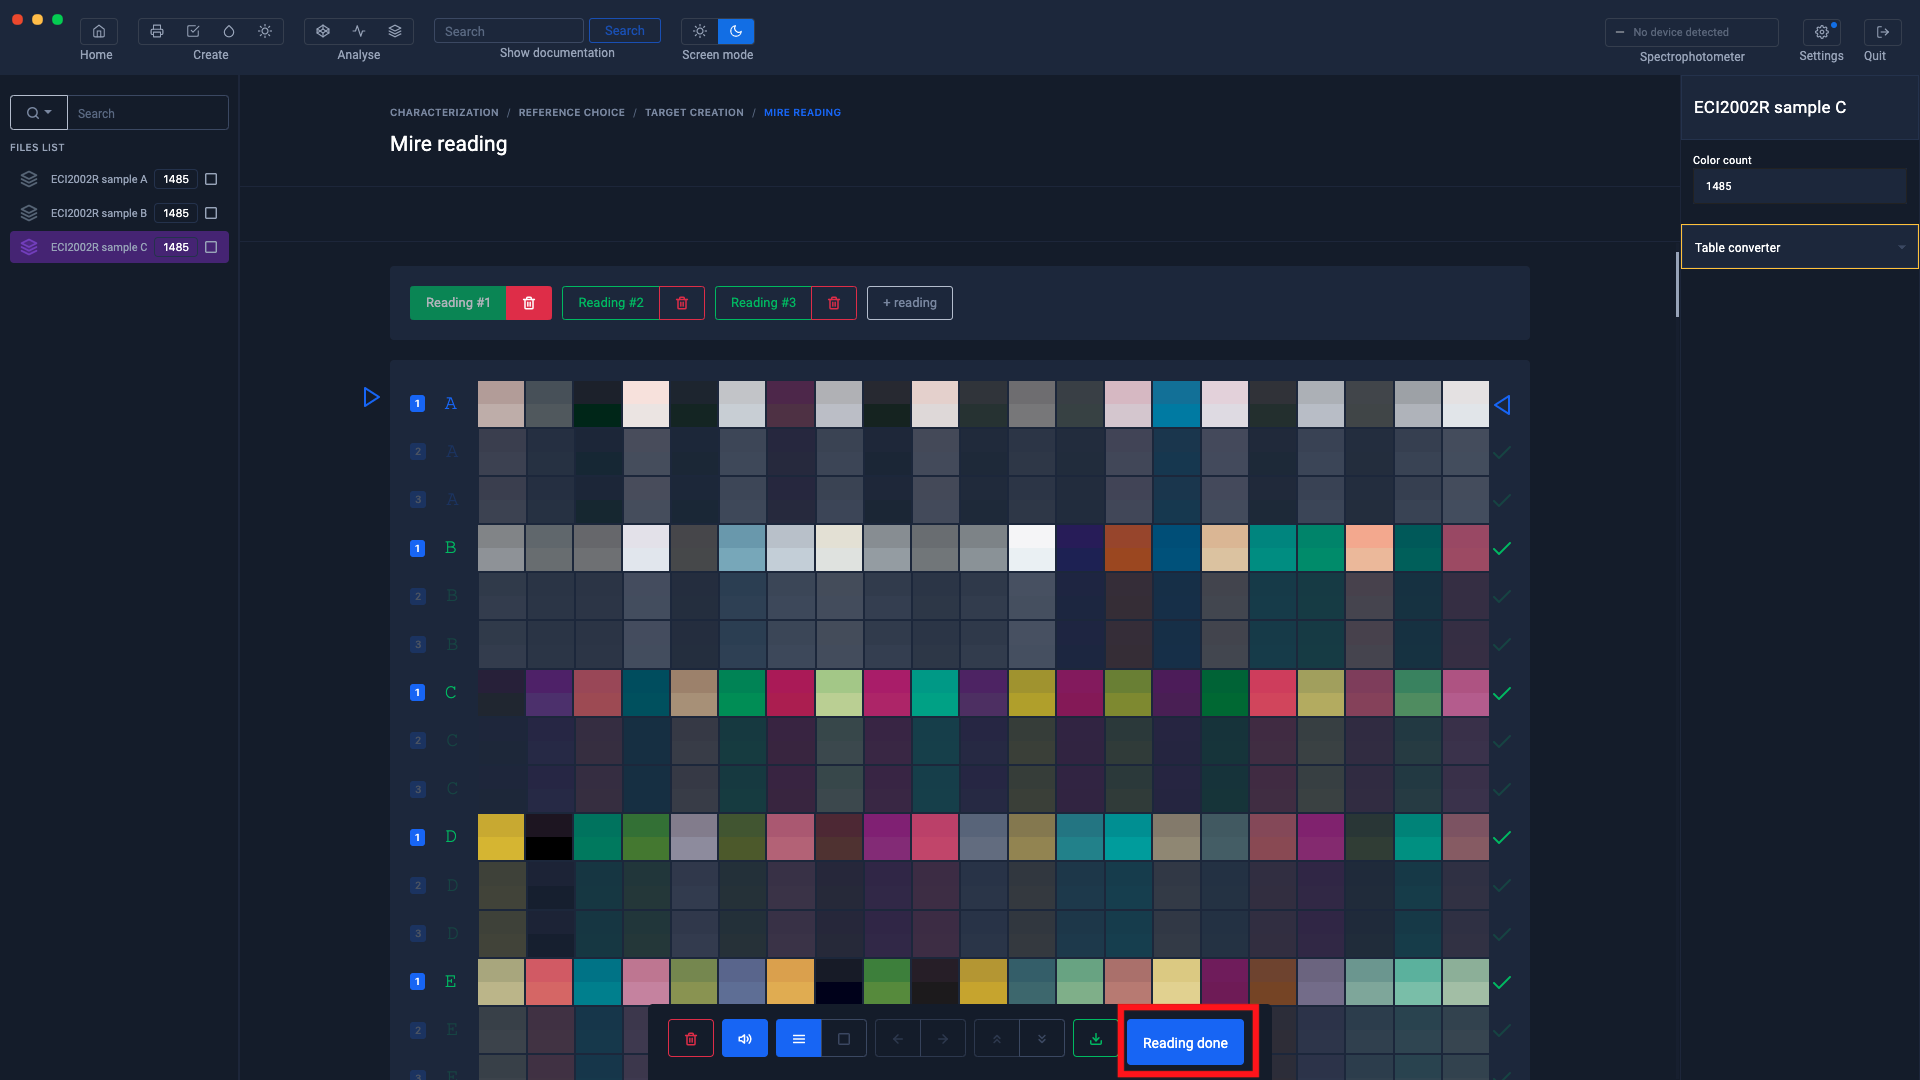Click the documentation Search button
The width and height of the screenshot is (1920, 1080).
[x=625, y=31]
